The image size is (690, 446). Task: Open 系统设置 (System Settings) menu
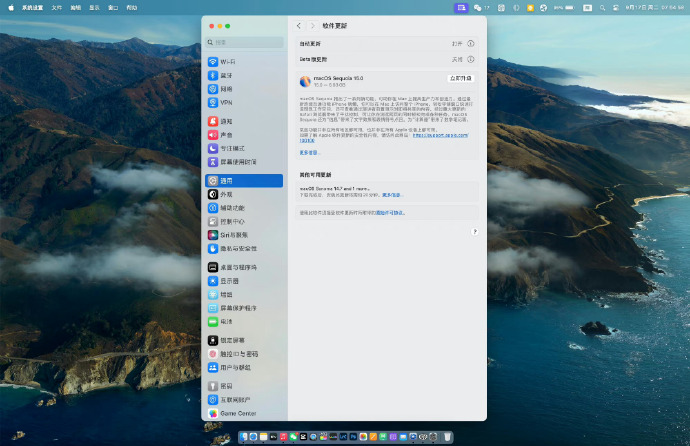(33, 7)
